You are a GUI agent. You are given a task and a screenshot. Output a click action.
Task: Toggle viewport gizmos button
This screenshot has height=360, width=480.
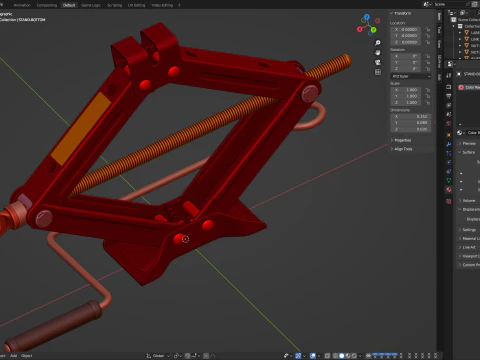(298, 356)
